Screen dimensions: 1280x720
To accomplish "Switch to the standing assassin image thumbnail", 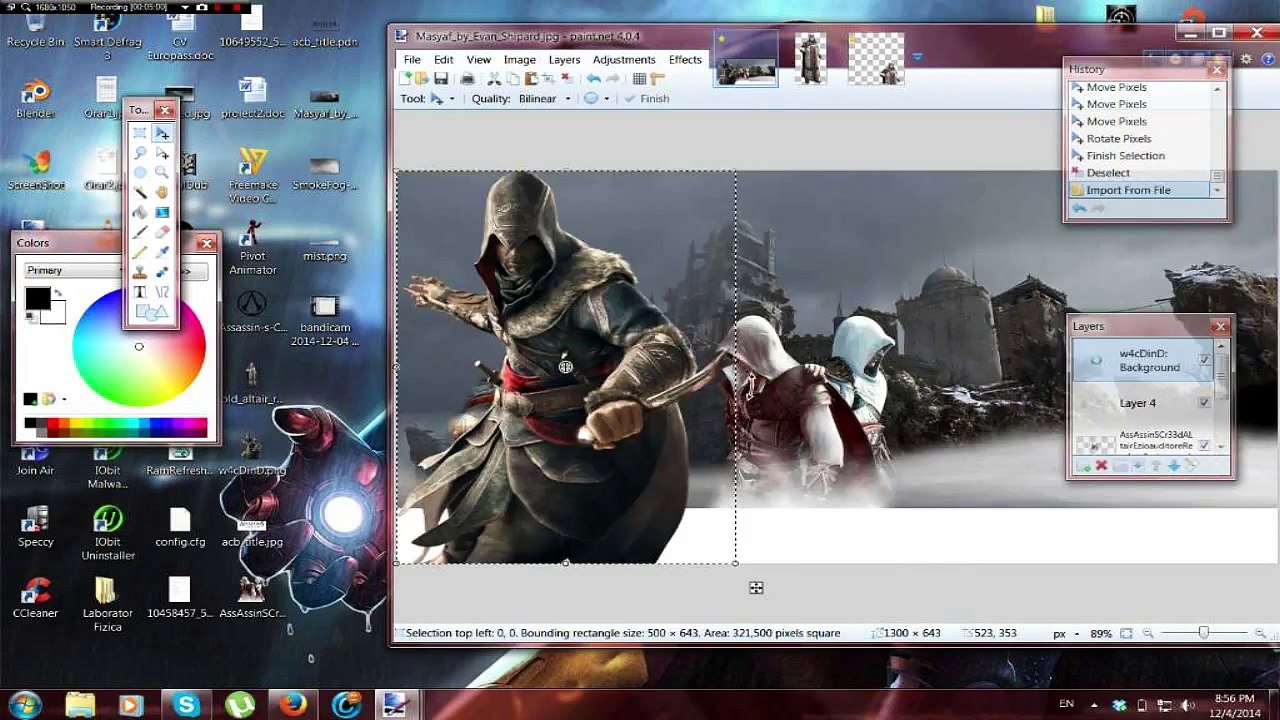I will point(810,59).
